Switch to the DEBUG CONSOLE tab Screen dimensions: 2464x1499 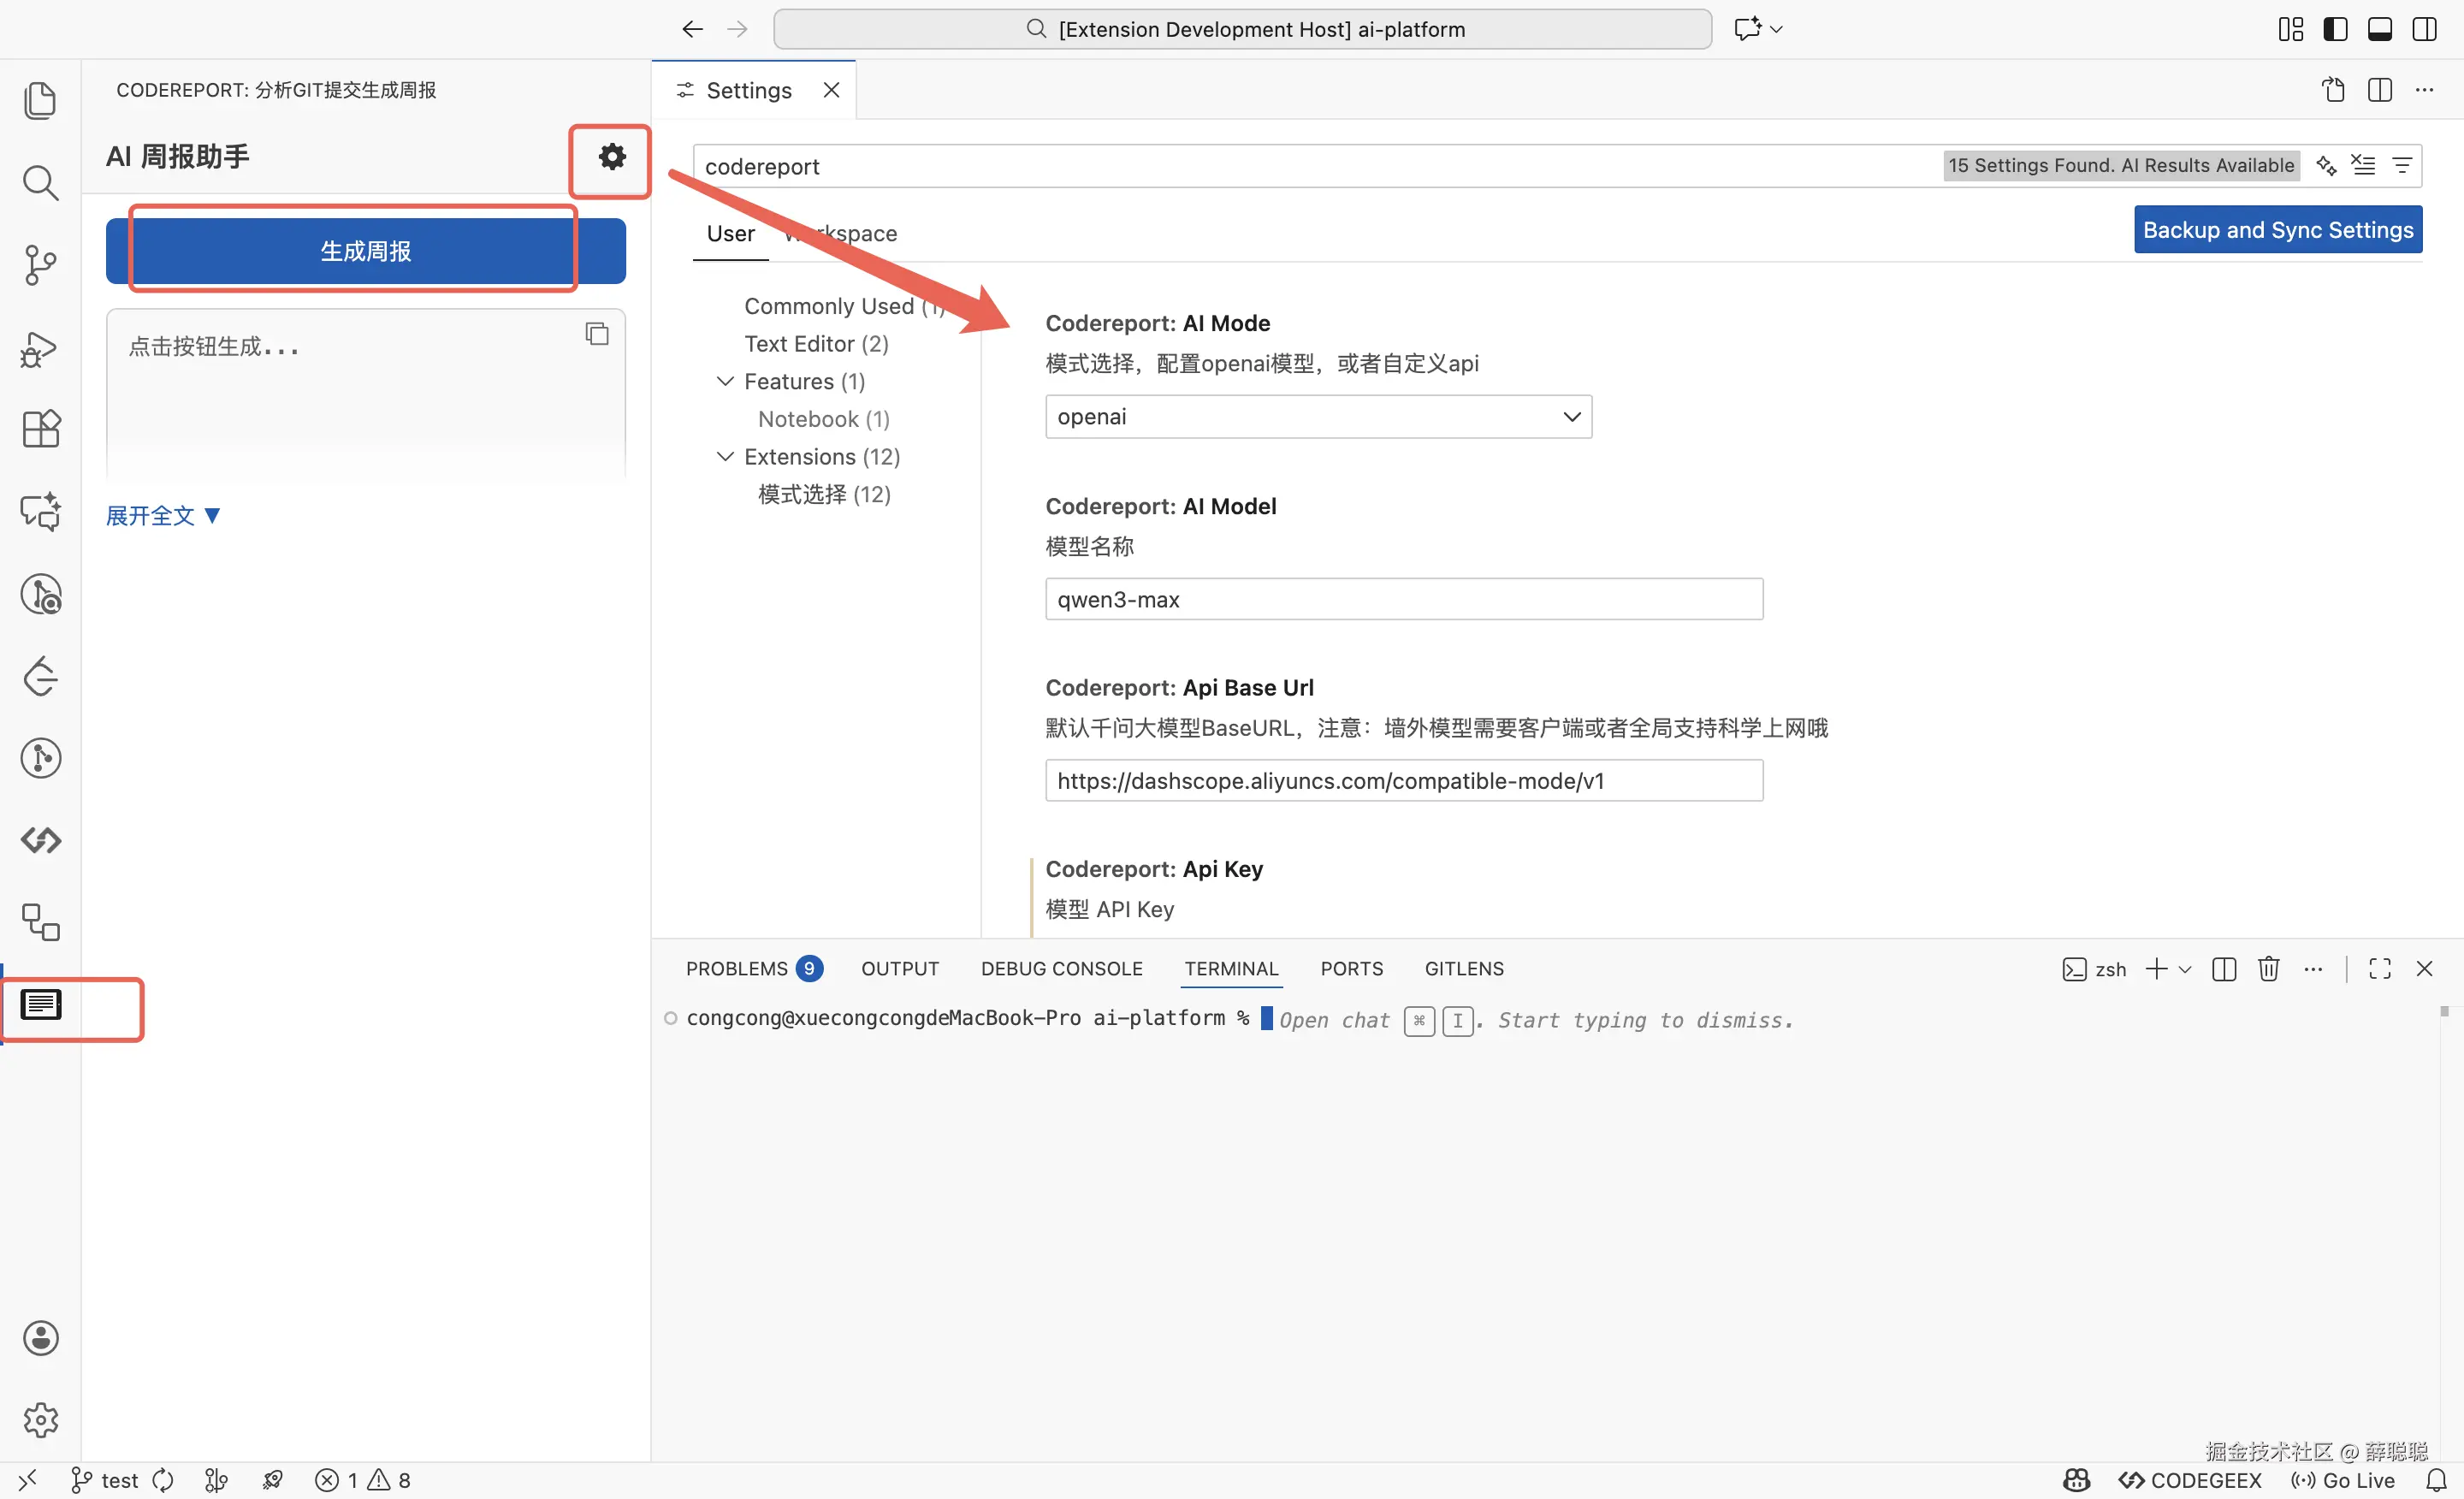[x=1061, y=968]
